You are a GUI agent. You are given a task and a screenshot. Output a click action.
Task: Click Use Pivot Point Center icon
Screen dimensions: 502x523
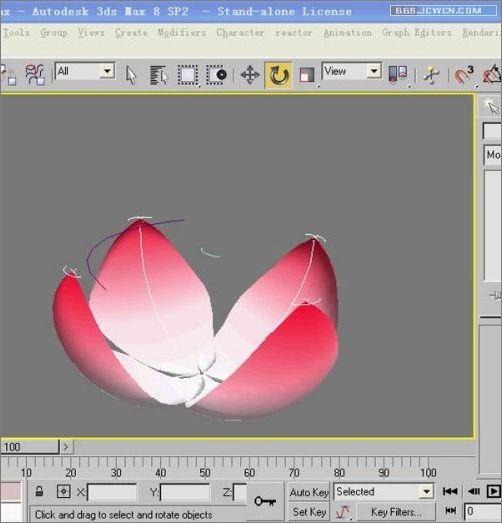398,74
